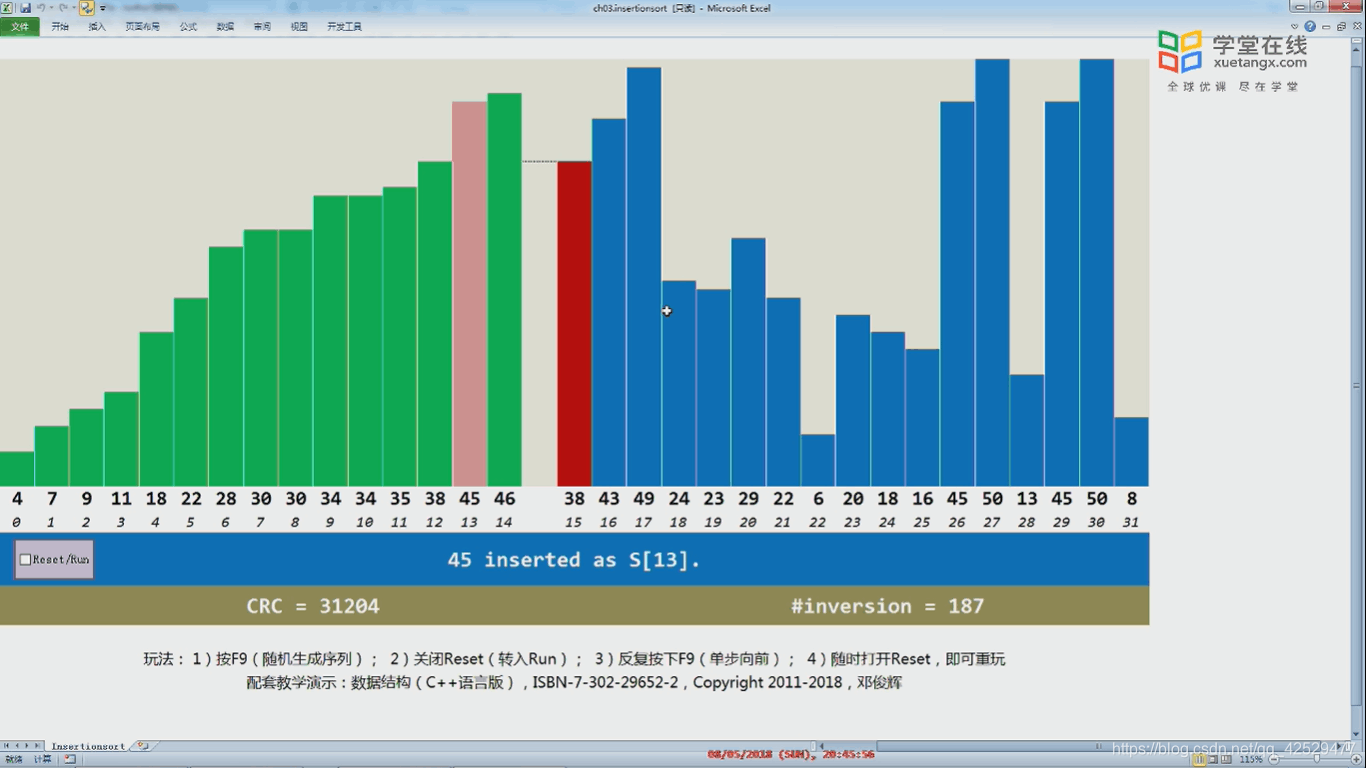The image size is (1366, 768).
Task: Open the 开发工具 (Developer) ribbon tab
Action: coord(344,27)
